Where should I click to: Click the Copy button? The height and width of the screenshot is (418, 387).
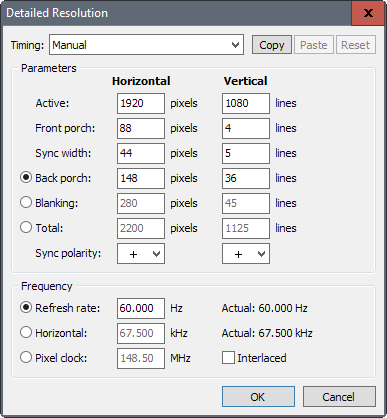272,45
